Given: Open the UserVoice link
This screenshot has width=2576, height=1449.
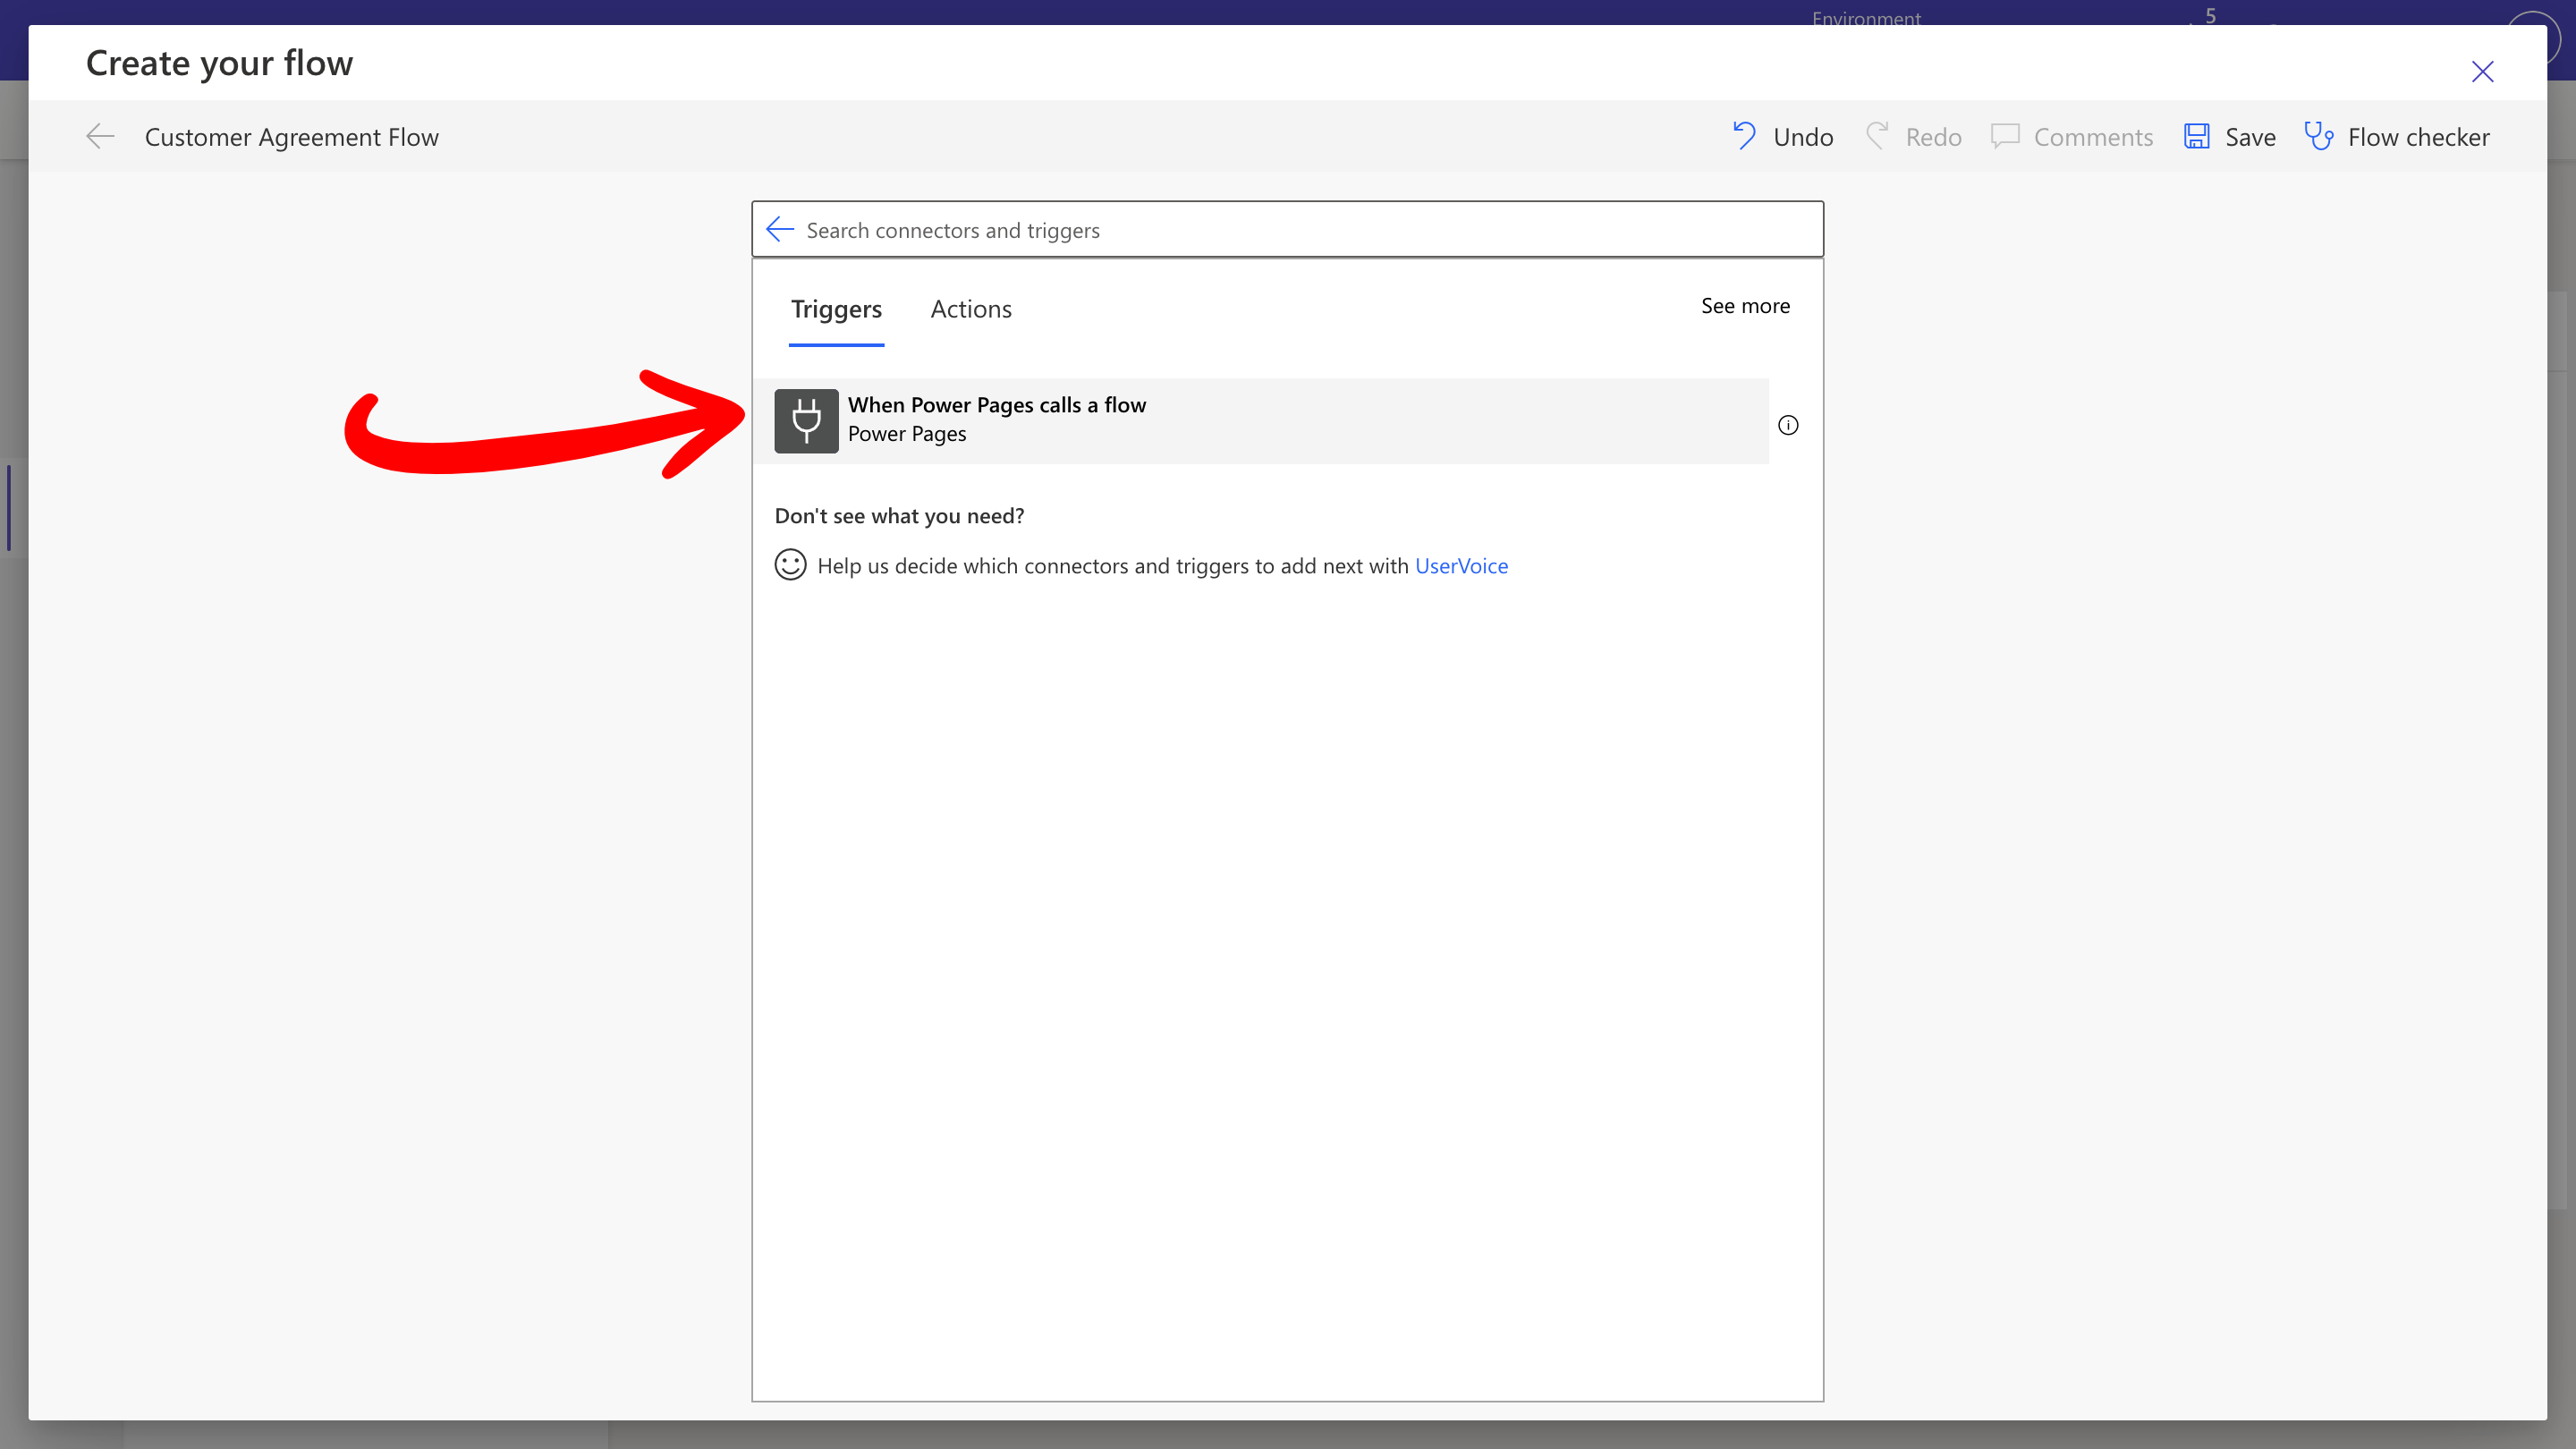Looking at the screenshot, I should point(1461,566).
